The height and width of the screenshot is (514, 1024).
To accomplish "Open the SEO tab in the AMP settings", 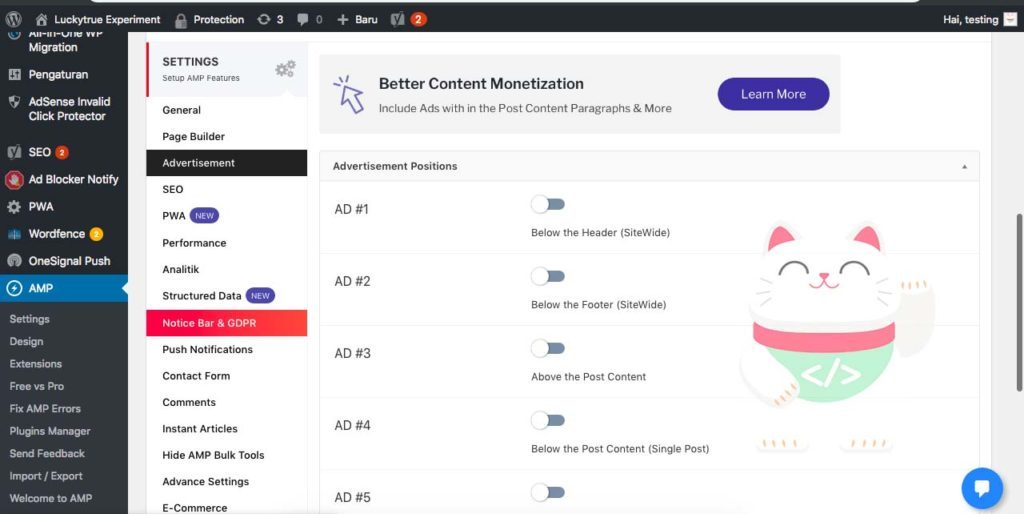I will pos(227,189).
